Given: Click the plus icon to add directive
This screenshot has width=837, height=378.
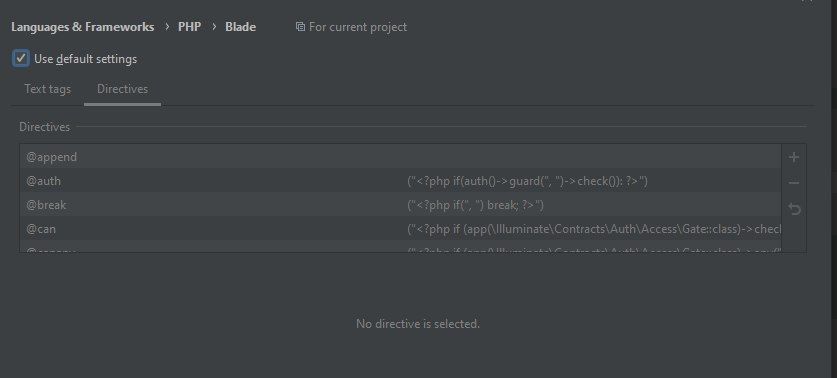Looking at the screenshot, I should (794, 158).
